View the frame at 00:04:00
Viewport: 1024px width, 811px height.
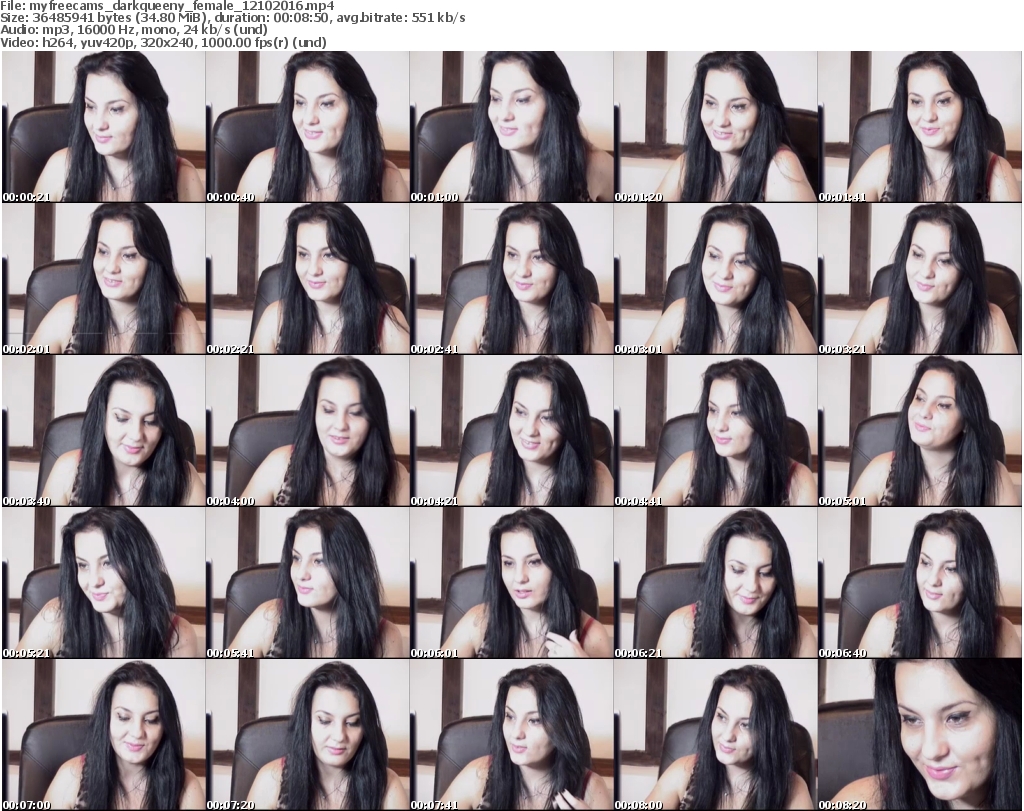tap(308, 431)
